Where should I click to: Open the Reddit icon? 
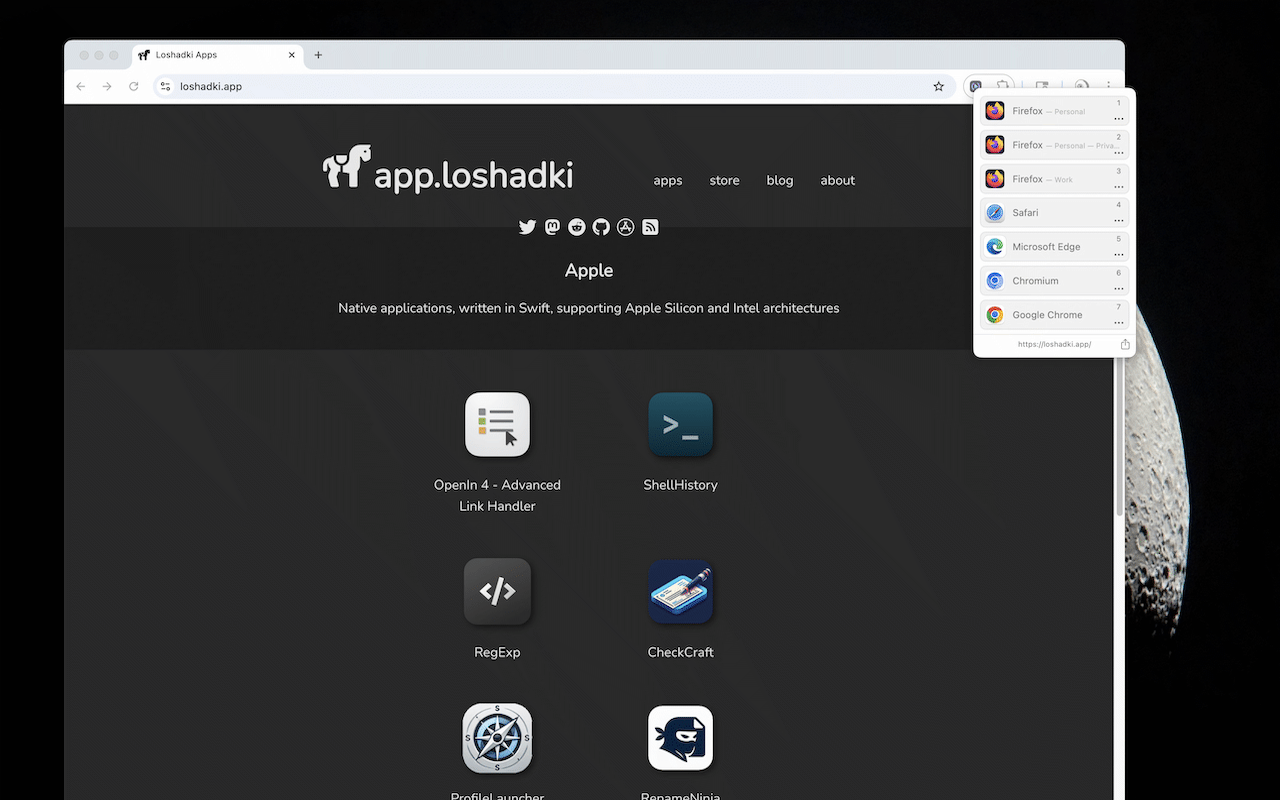(x=576, y=227)
